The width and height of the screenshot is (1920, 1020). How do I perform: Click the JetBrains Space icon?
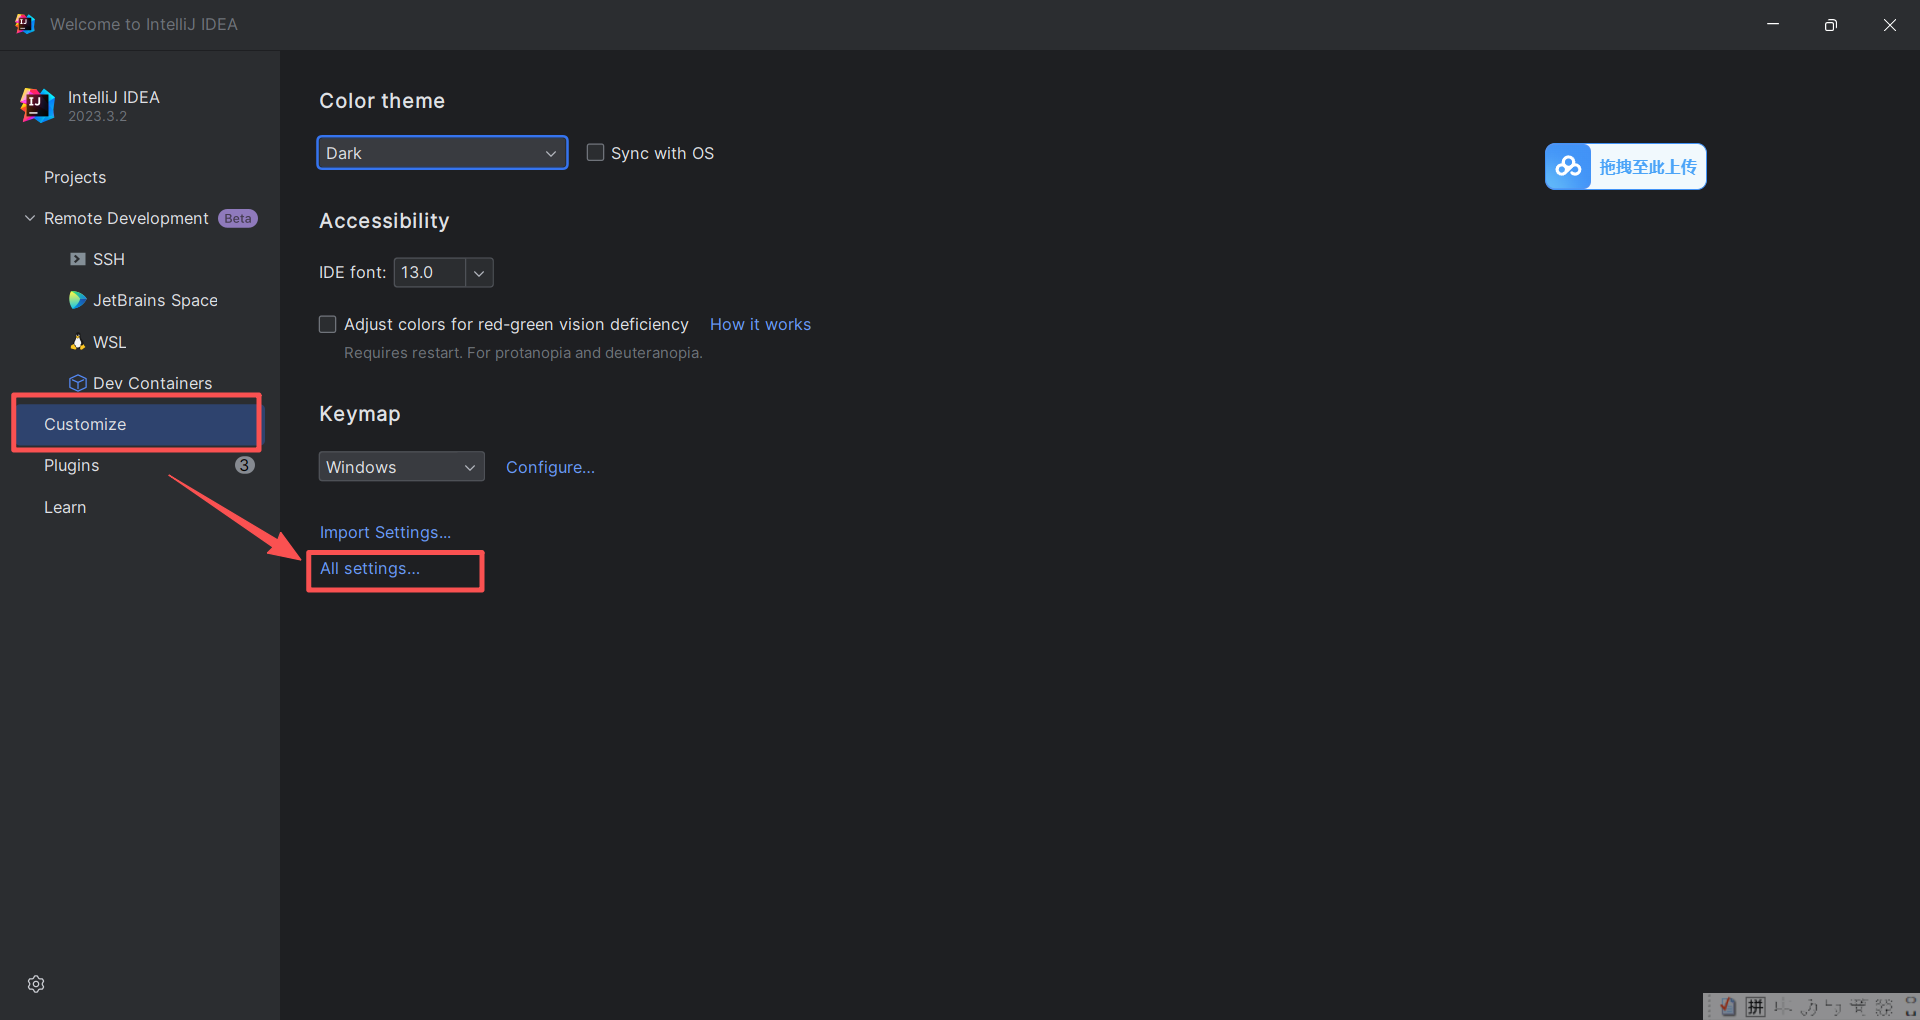tap(77, 300)
